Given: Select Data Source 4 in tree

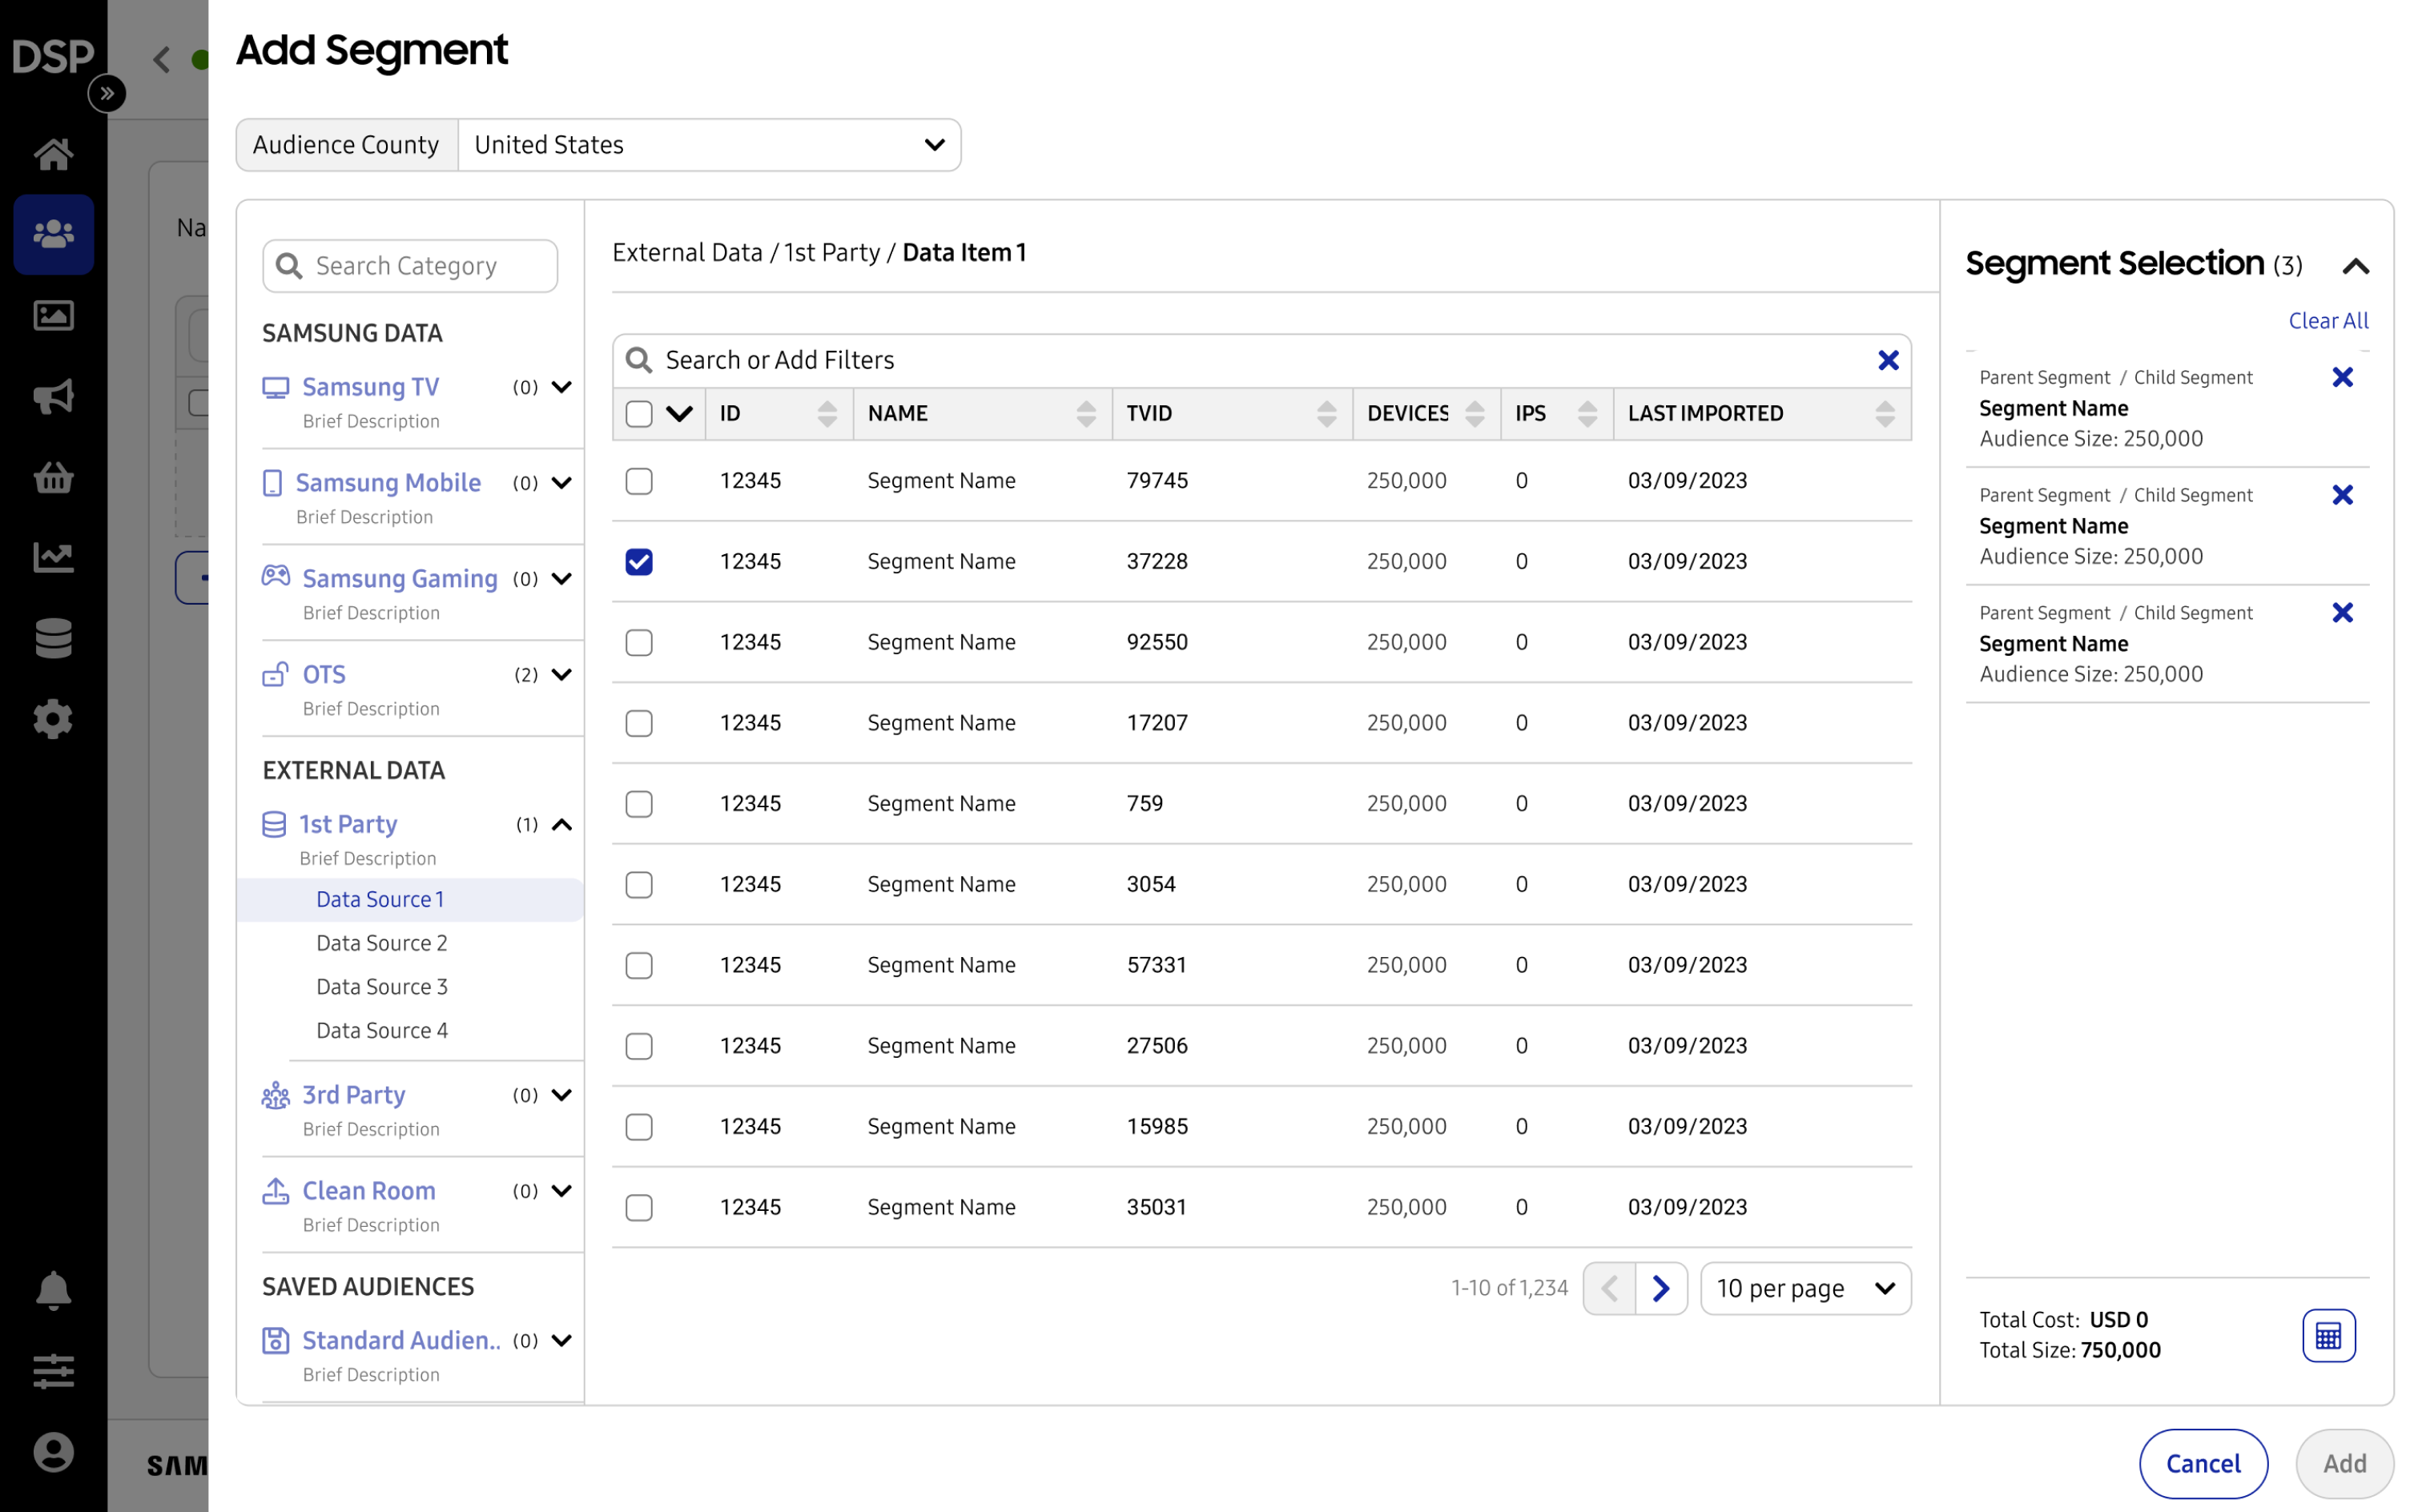Looking at the screenshot, I should (381, 1030).
